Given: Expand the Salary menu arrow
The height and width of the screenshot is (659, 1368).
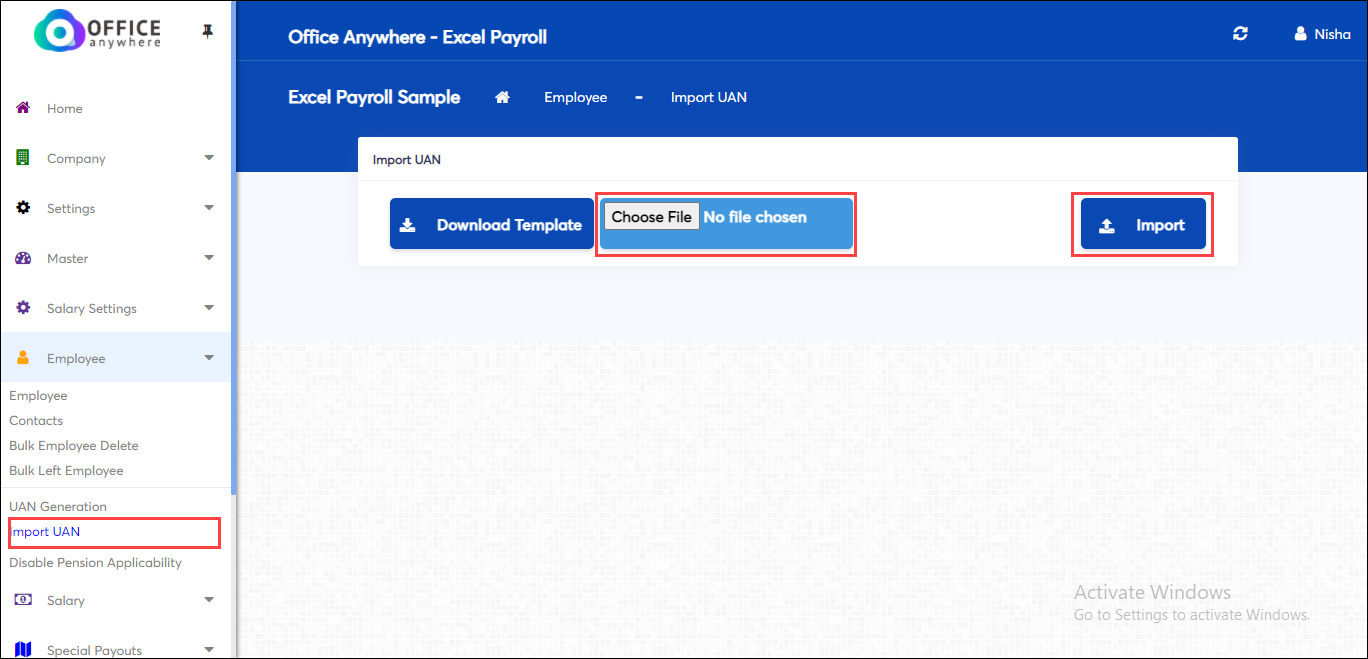Looking at the screenshot, I should click(x=209, y=600).
